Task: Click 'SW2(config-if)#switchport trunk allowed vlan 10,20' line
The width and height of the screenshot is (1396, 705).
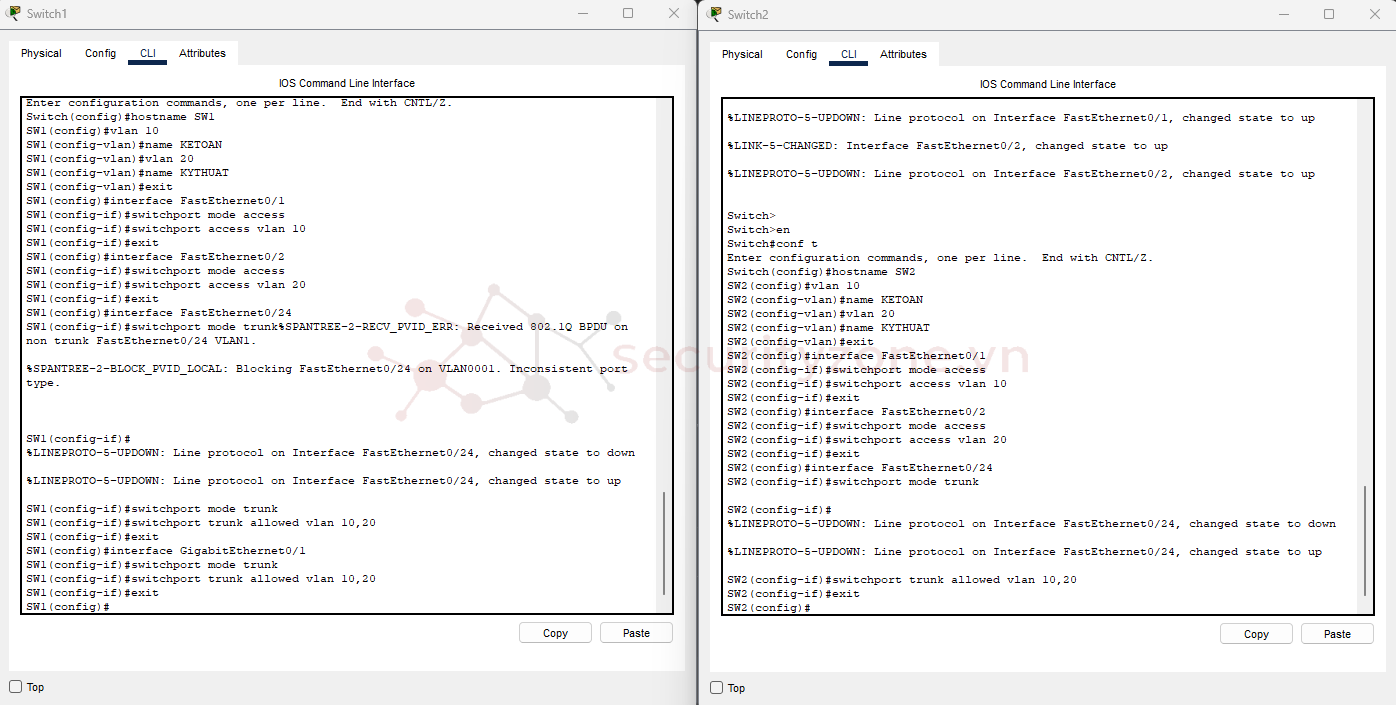Action: [902, 580]
